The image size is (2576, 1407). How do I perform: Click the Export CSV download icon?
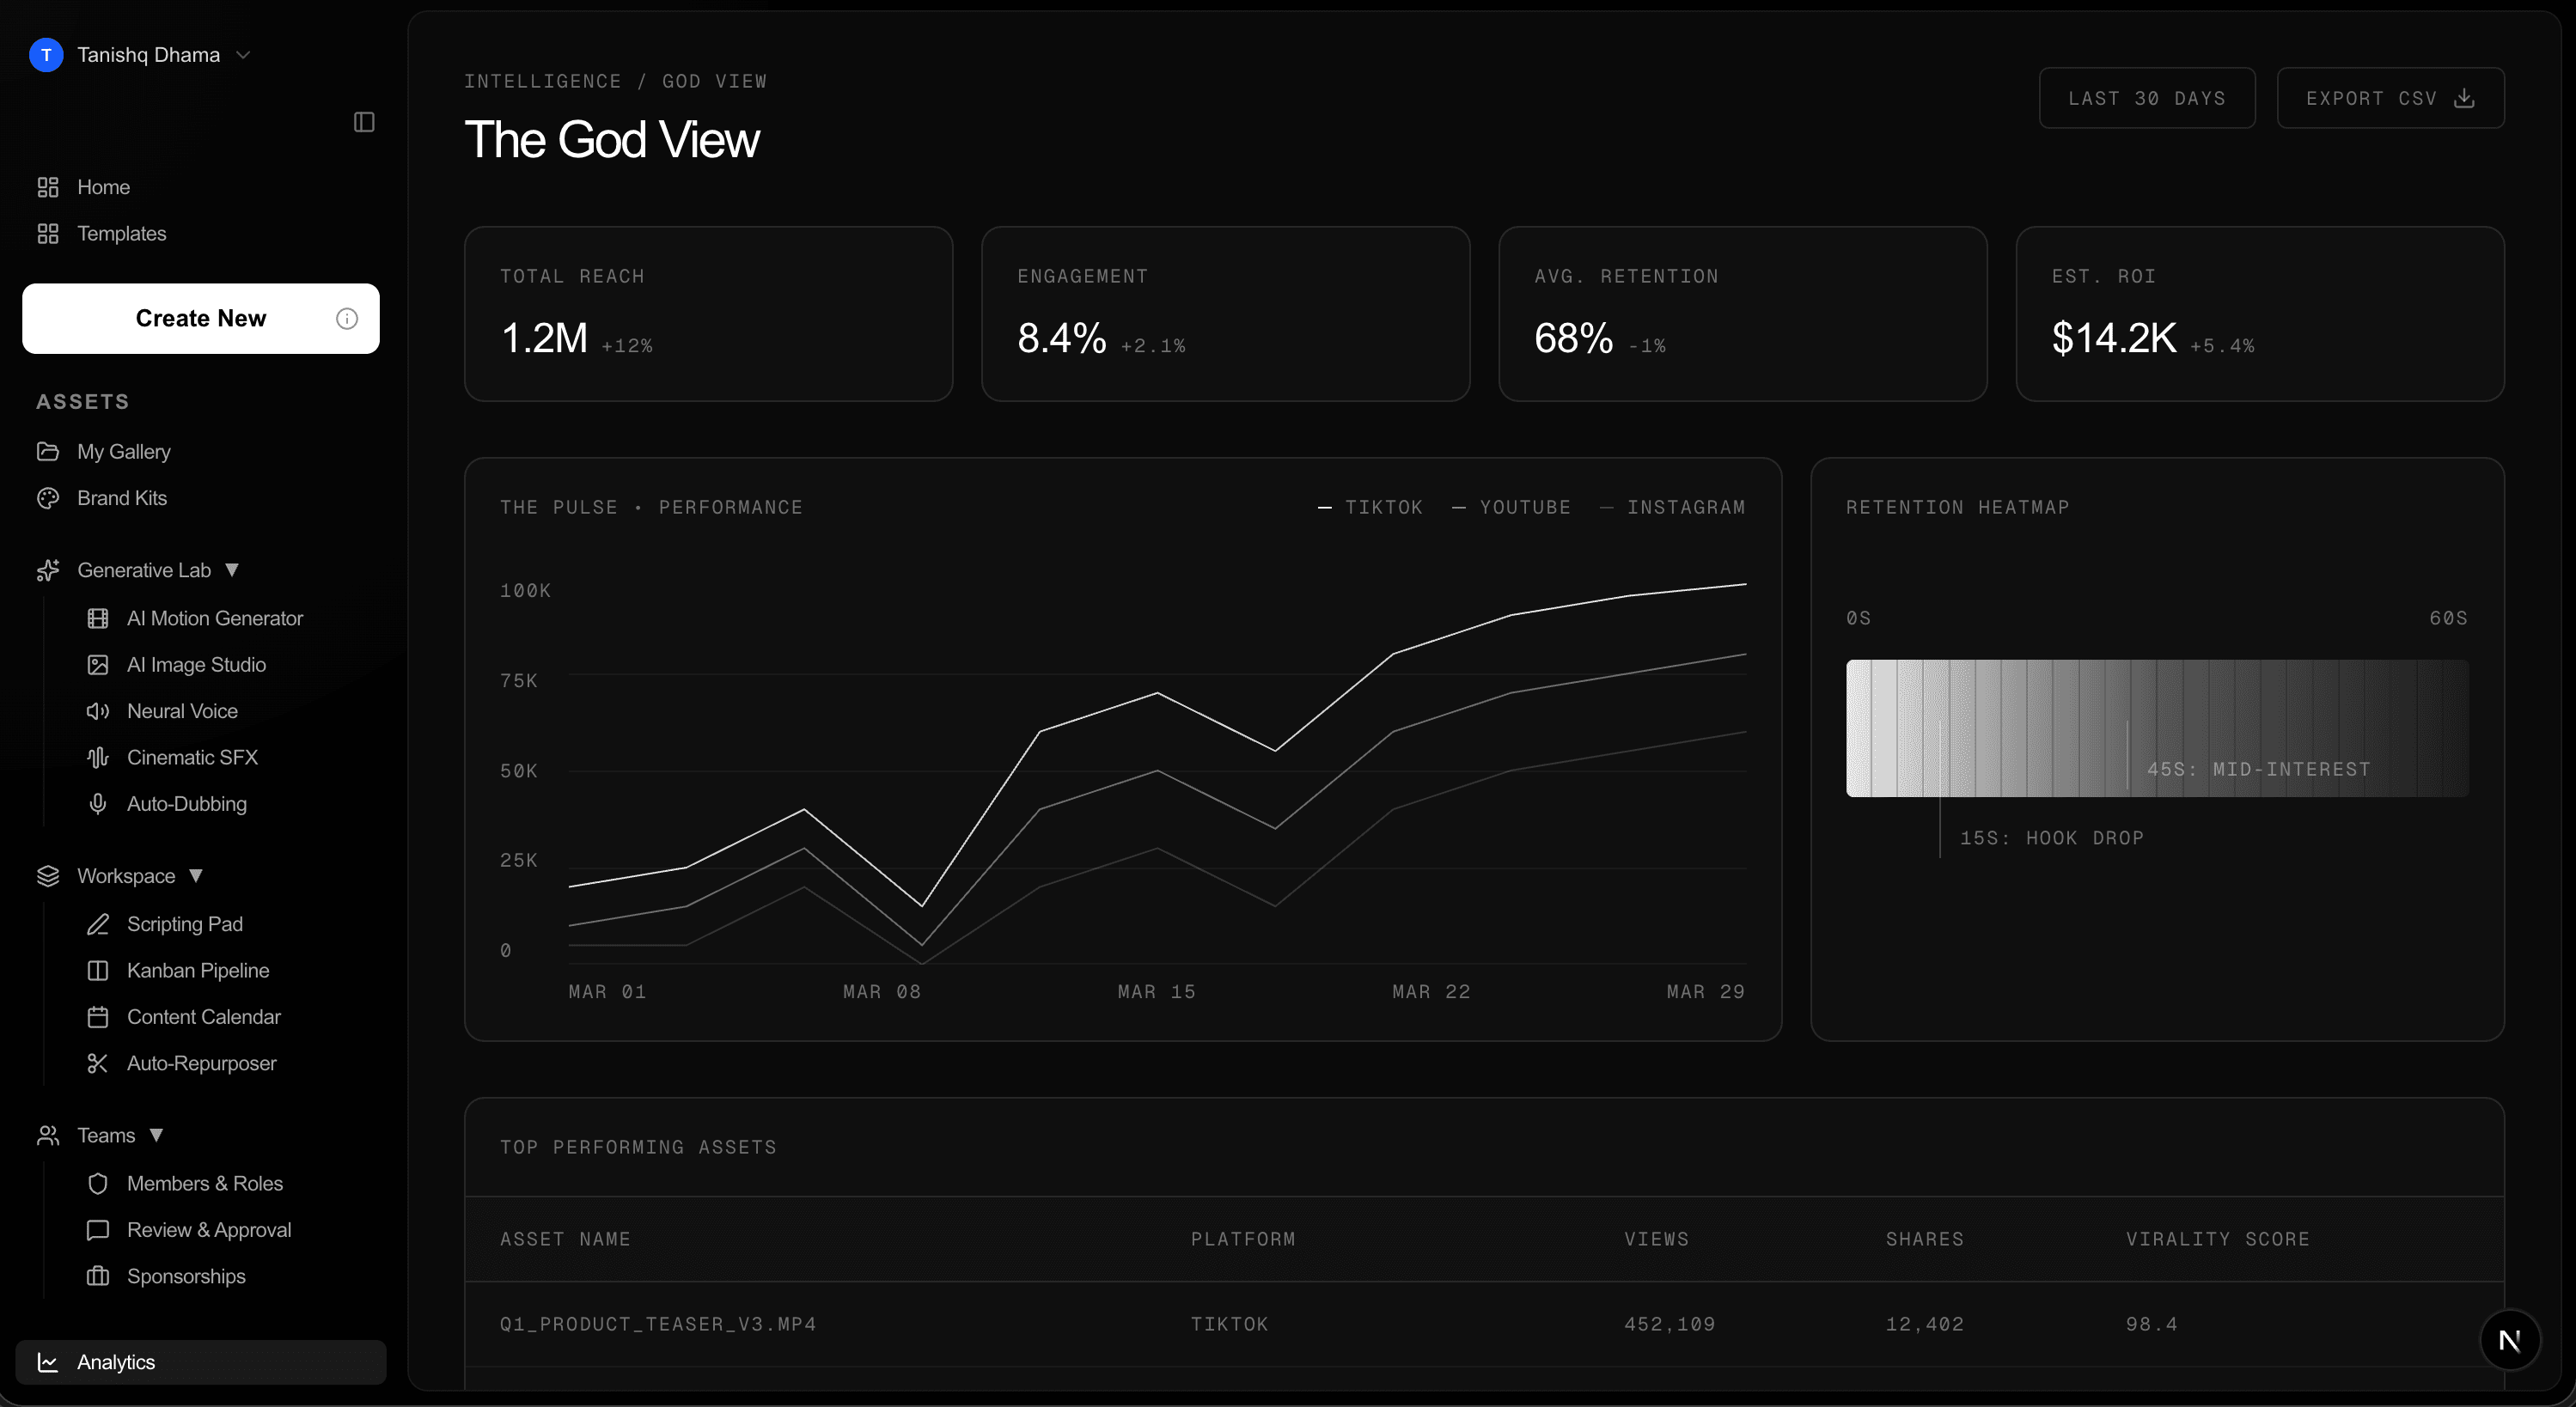click(x=2464, y=98)
